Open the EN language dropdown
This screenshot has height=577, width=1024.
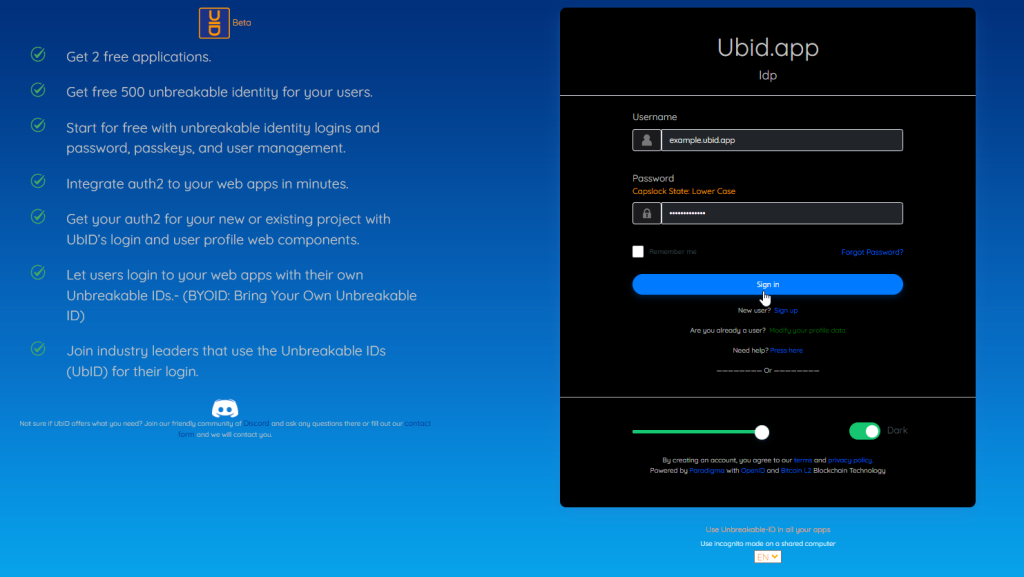click(x=767, y=556)
